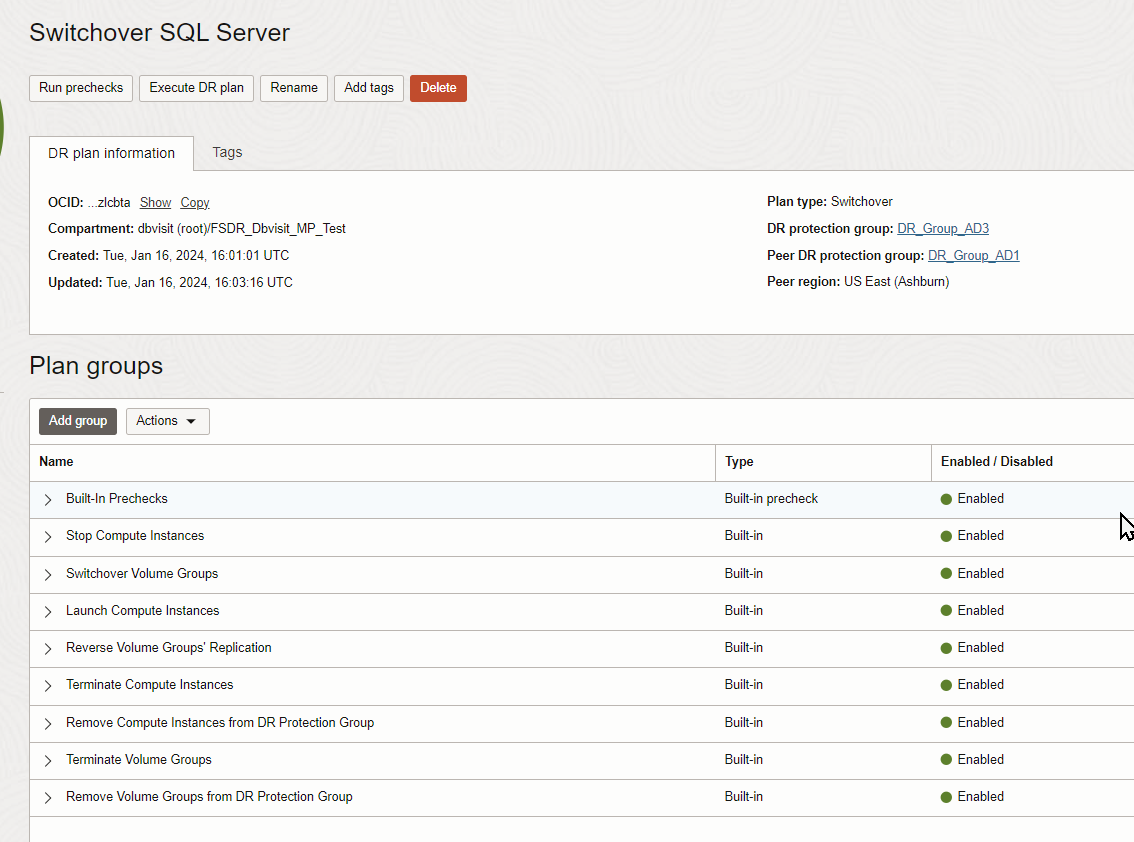
Task: Open the Actions dropdown menu
Action: point(167,421)
